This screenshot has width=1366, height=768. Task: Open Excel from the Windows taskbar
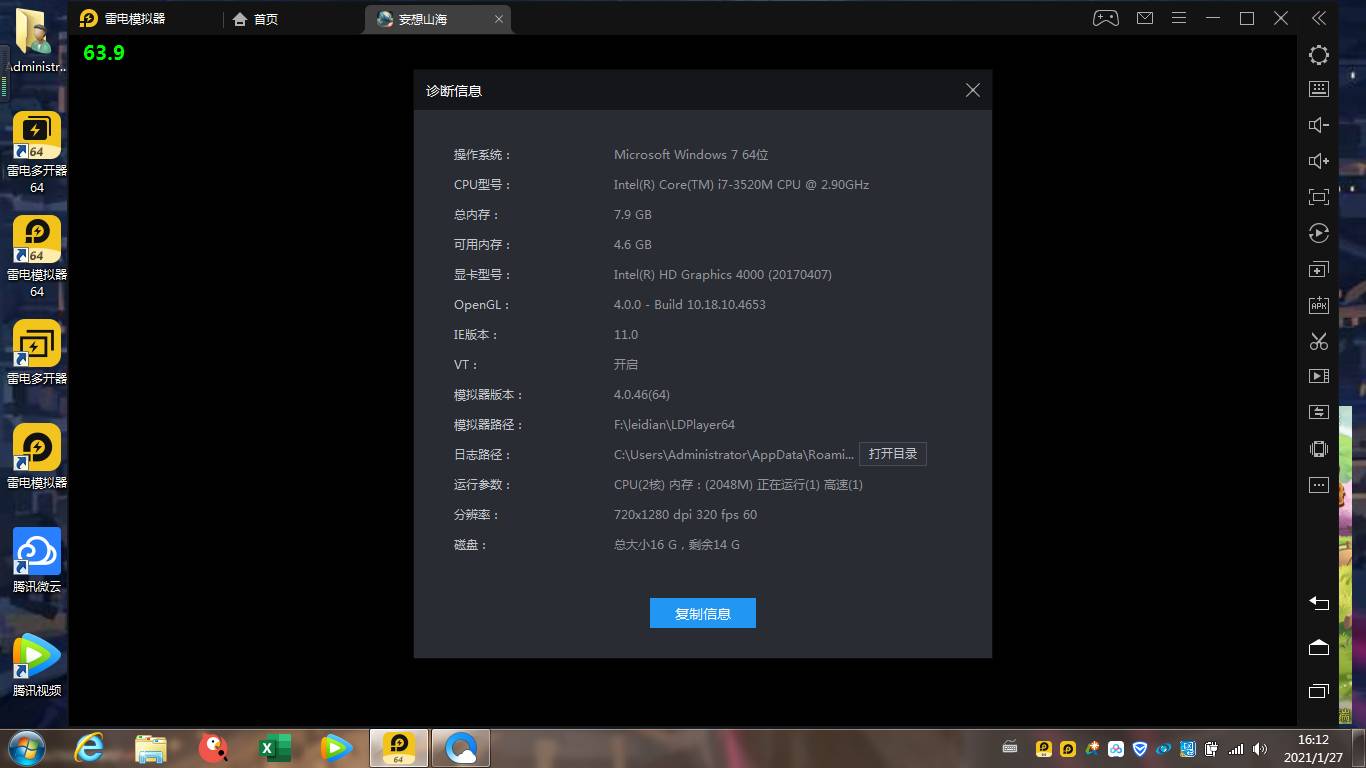pos(274,748)
